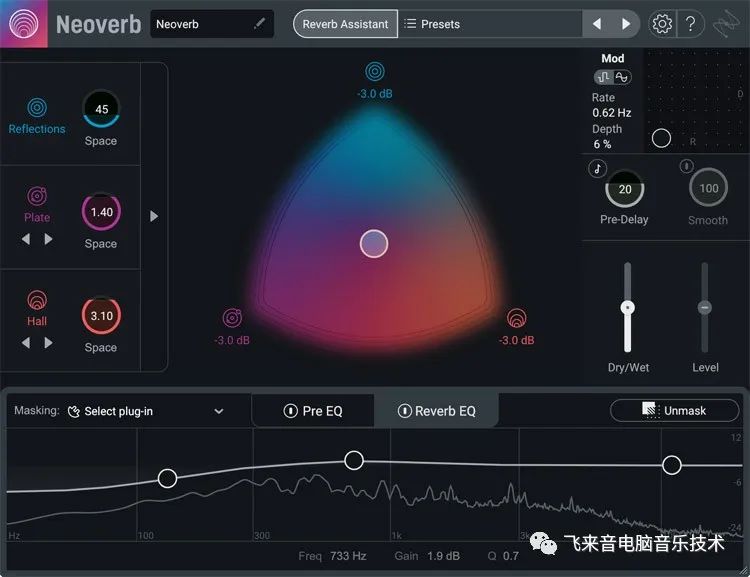This screenshot has width=750, height=577.
Task: Click the Dry/Wet slider handle
Action: (628, 308)
